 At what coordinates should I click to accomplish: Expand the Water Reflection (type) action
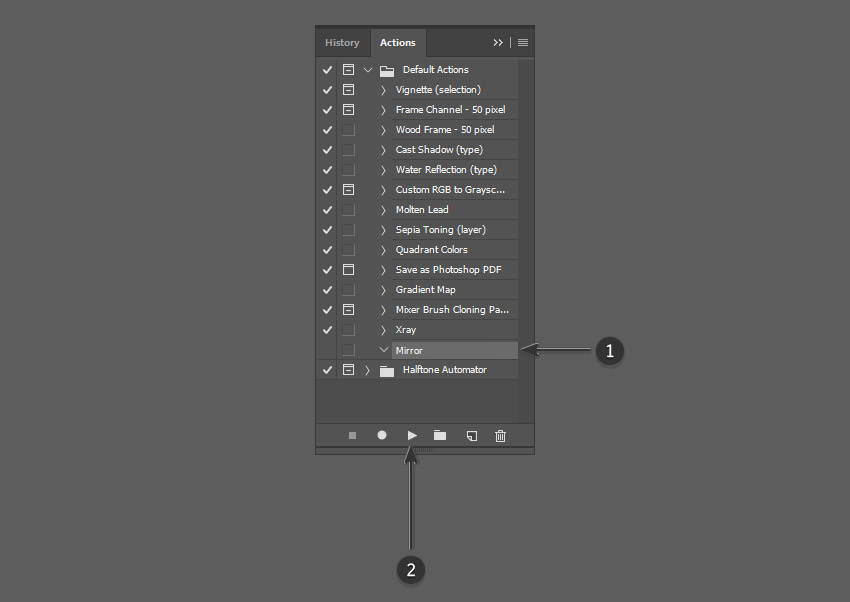[x=383, y=169]
